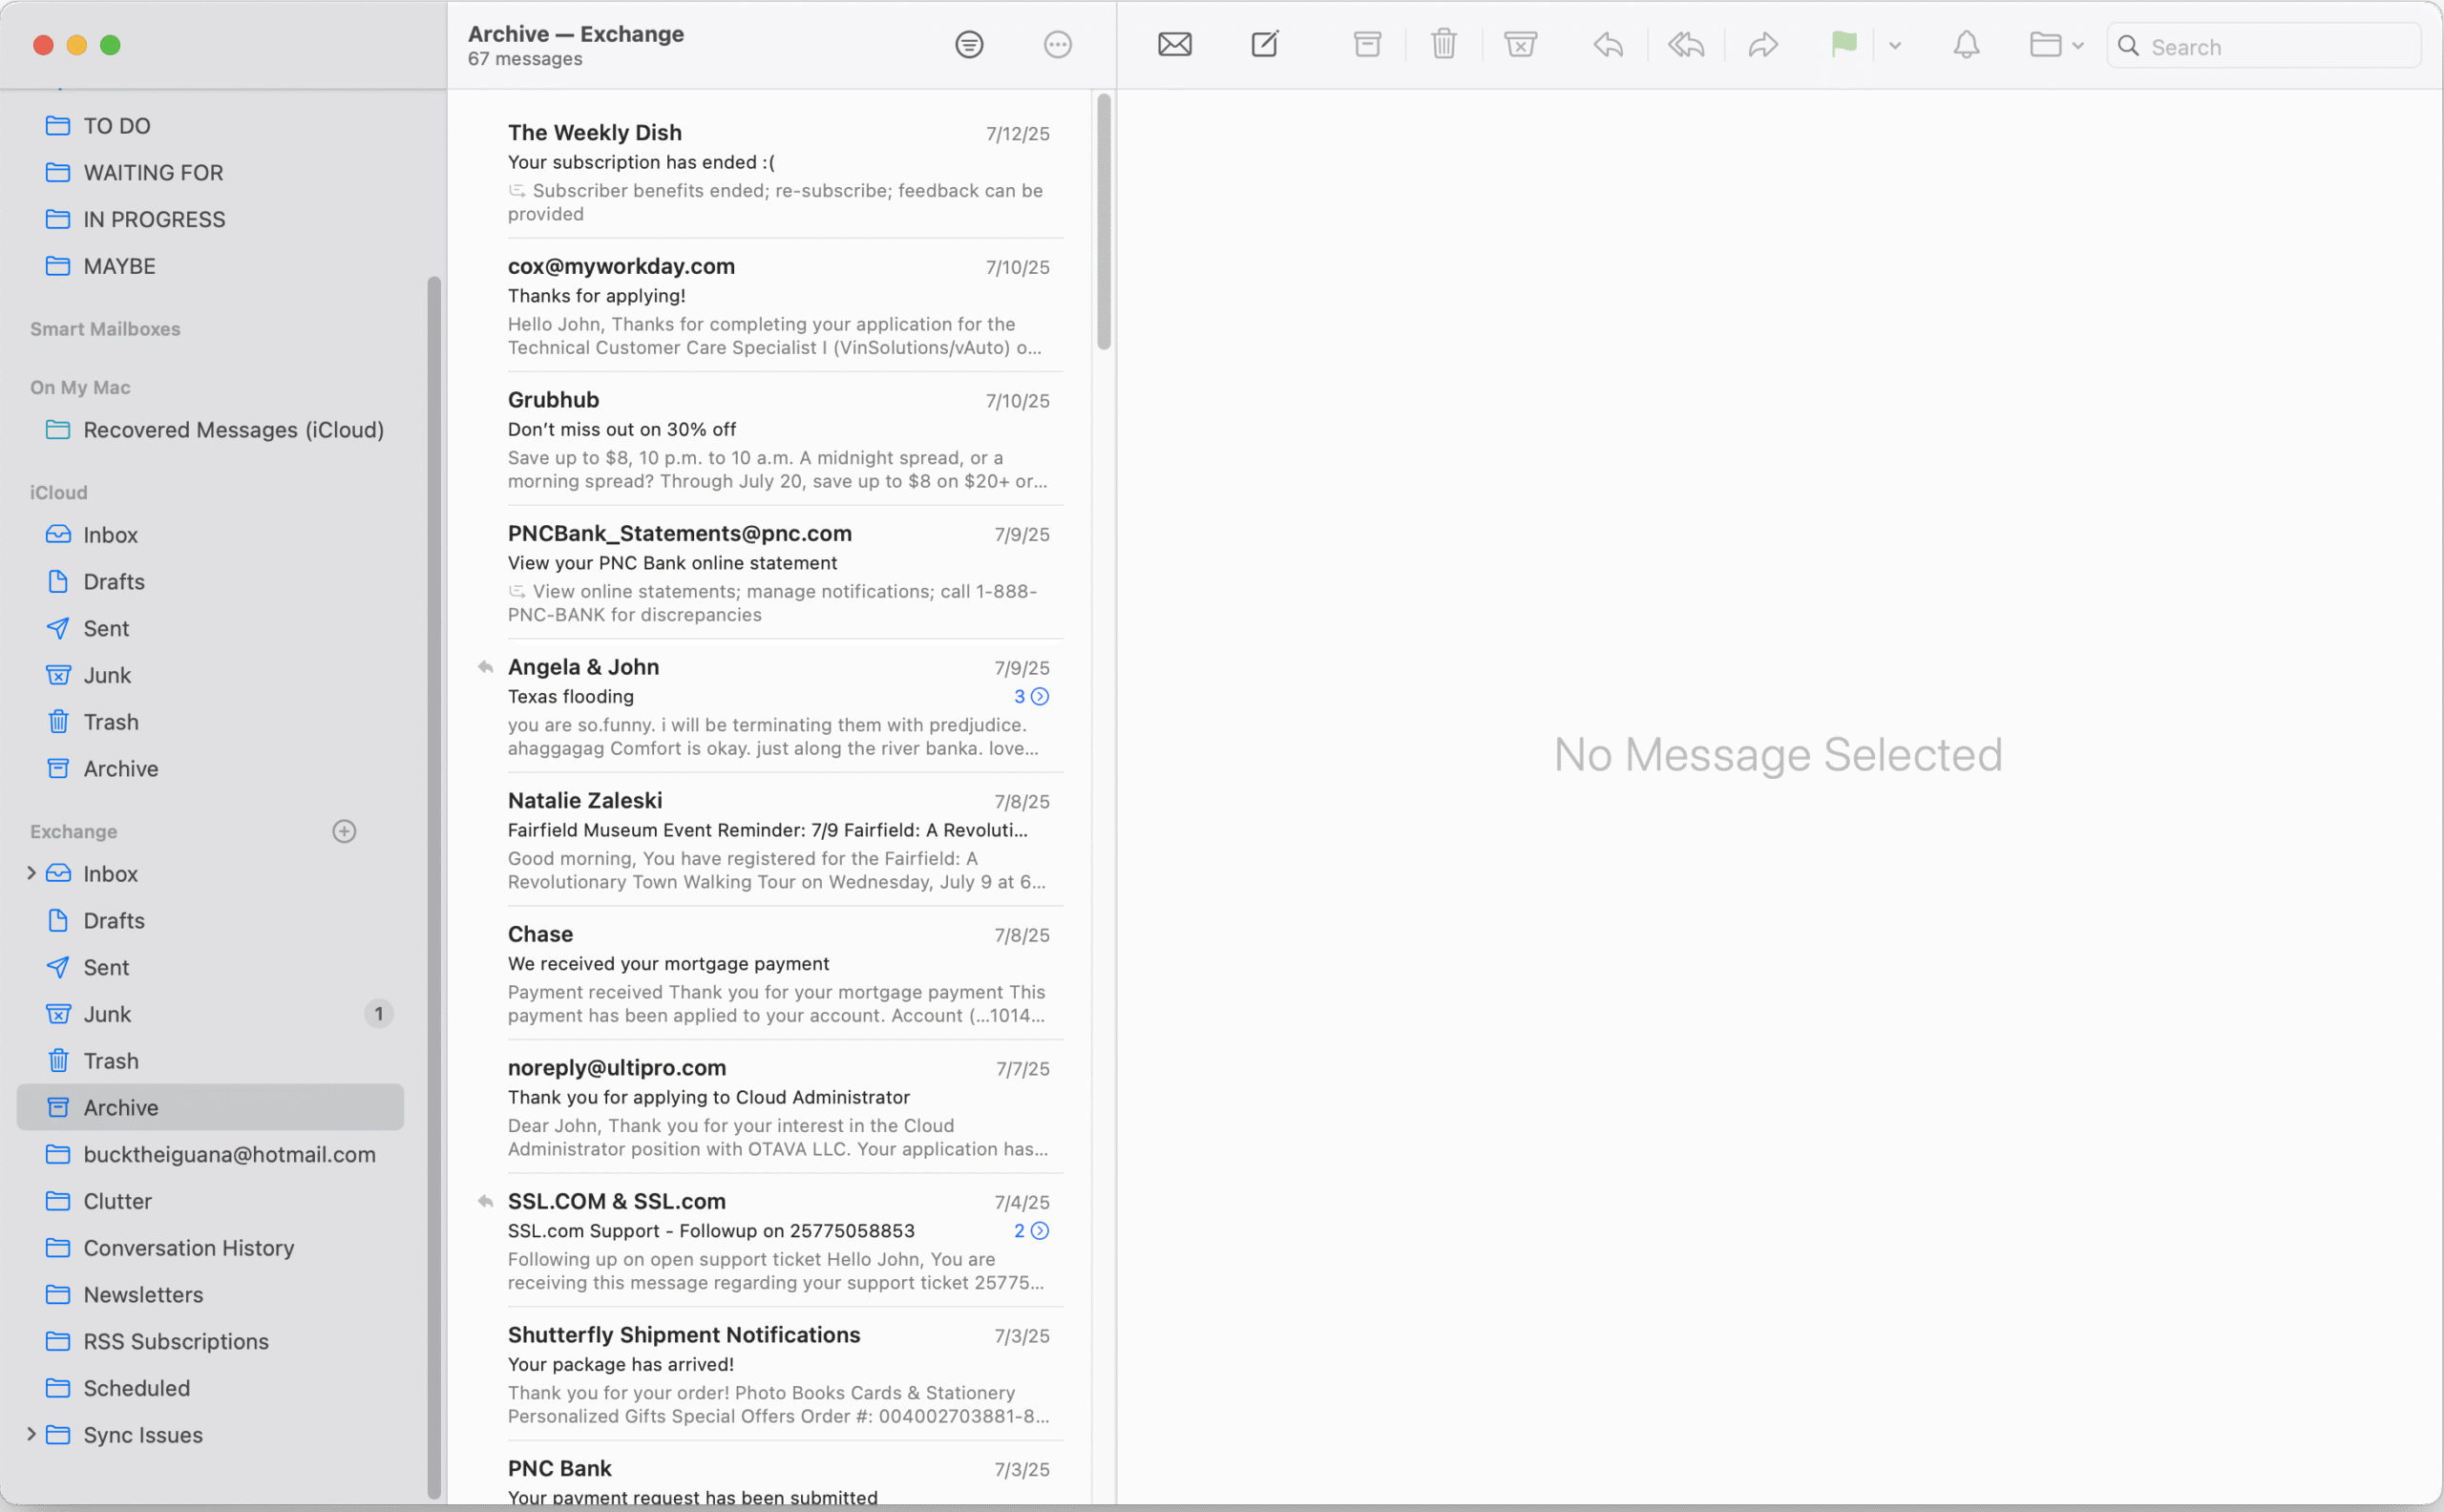Viewport: 2444px width, 1512px height.
Task: Add a mailbox with Exchange plus button
Action: pos(344,831)
